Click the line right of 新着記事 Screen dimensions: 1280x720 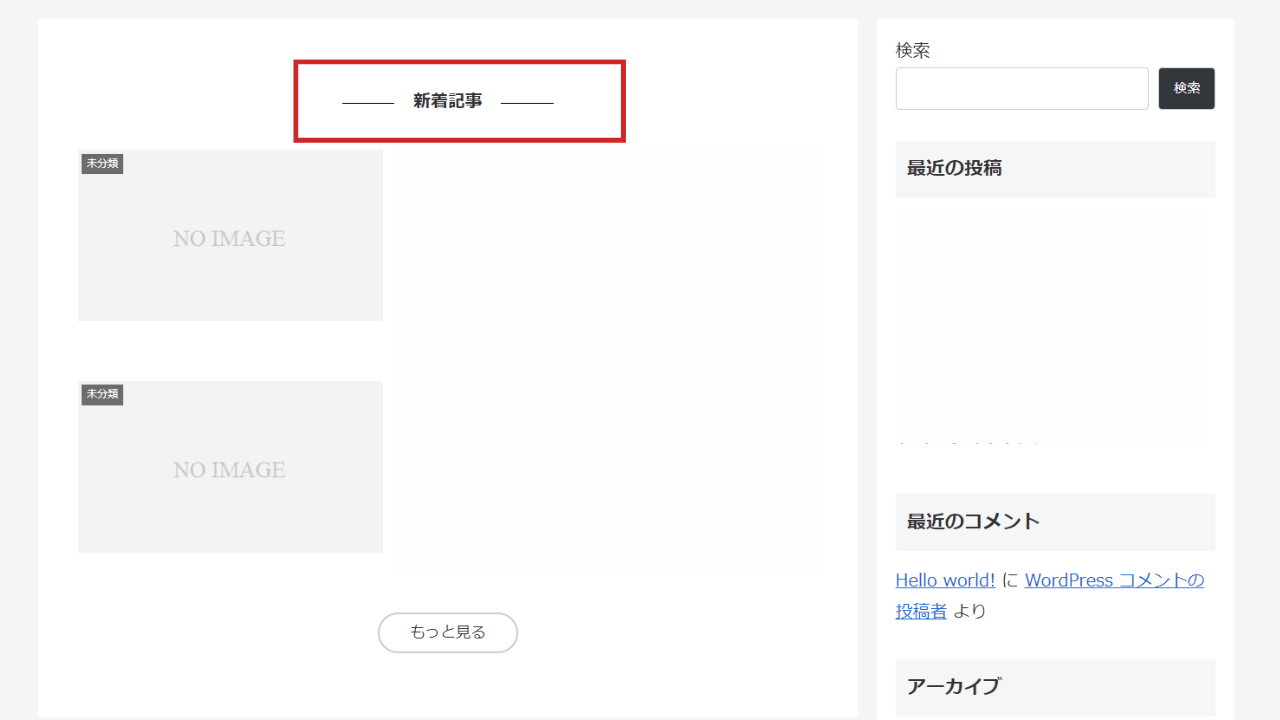tap(527, 102)
